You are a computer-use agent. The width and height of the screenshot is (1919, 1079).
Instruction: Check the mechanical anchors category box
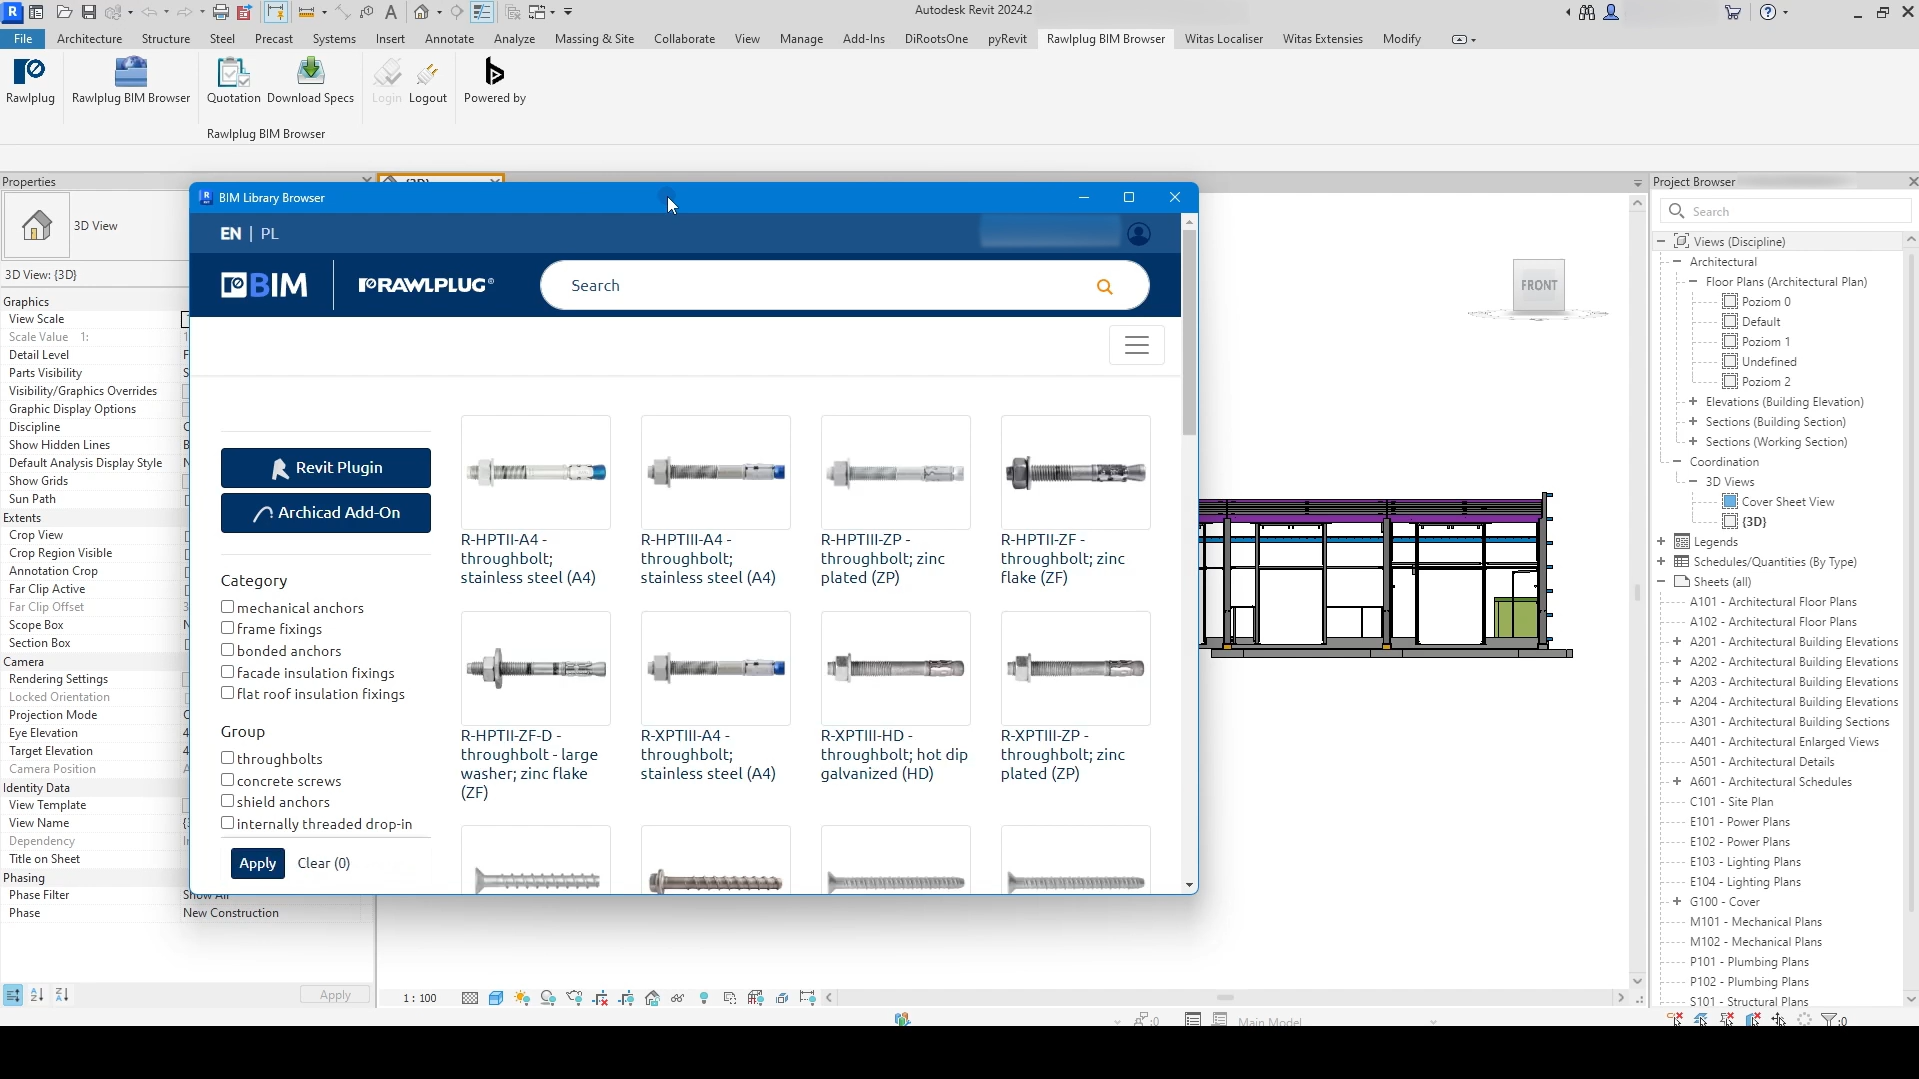[x=228, y=607]
